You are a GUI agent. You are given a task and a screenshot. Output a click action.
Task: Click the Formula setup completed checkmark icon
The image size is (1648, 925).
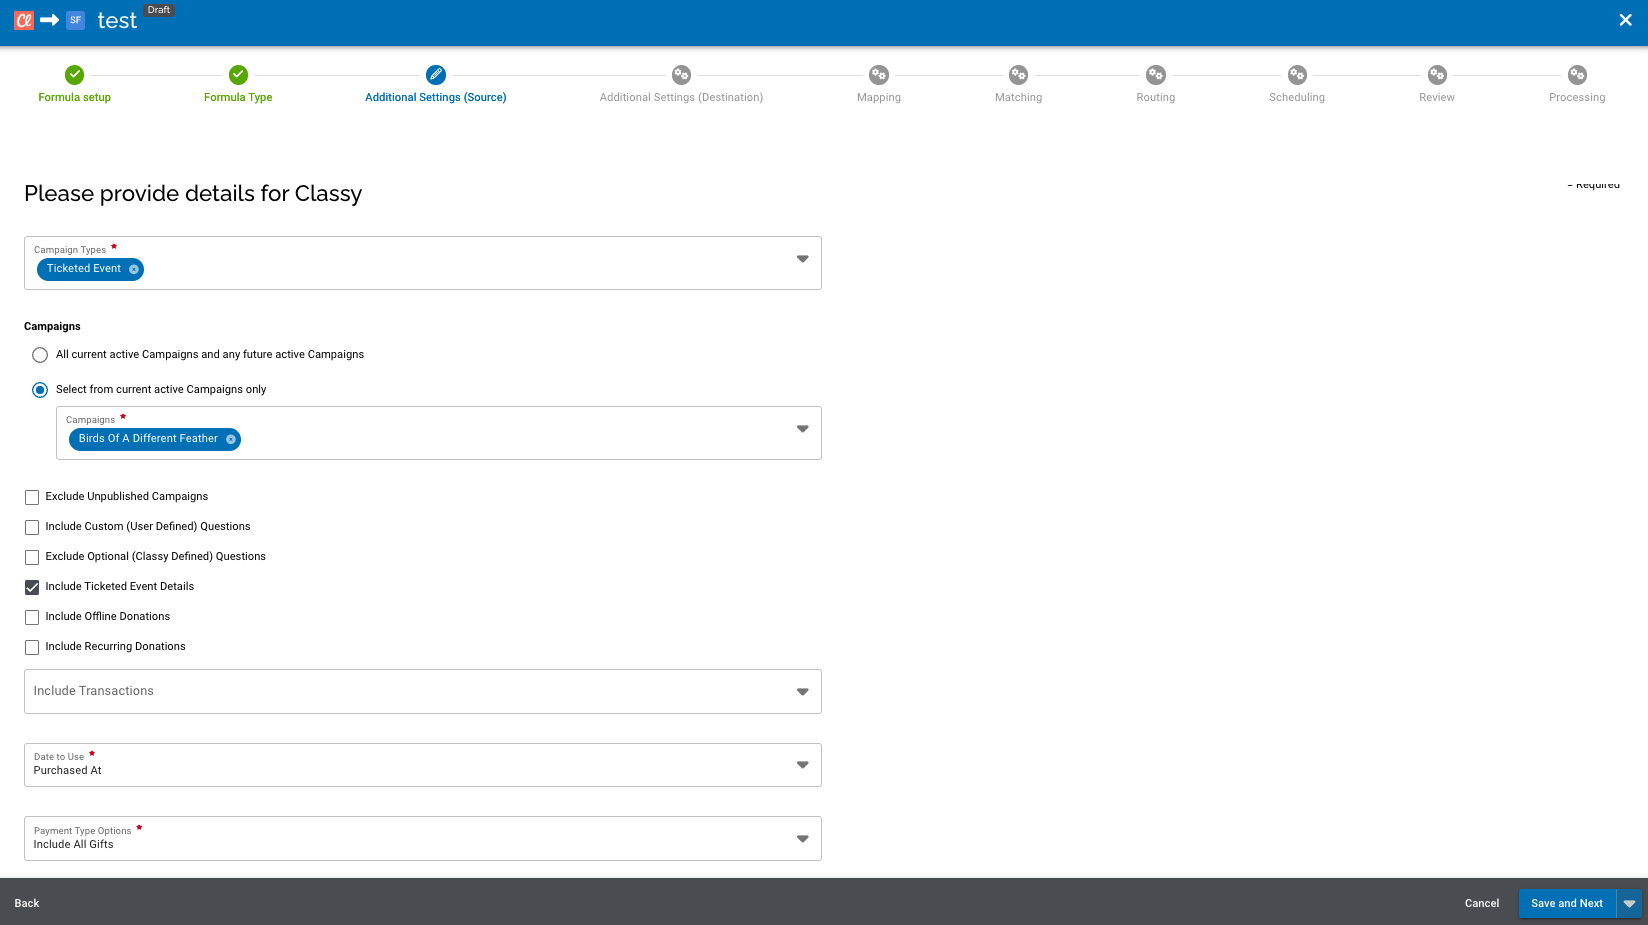point(74,74)
